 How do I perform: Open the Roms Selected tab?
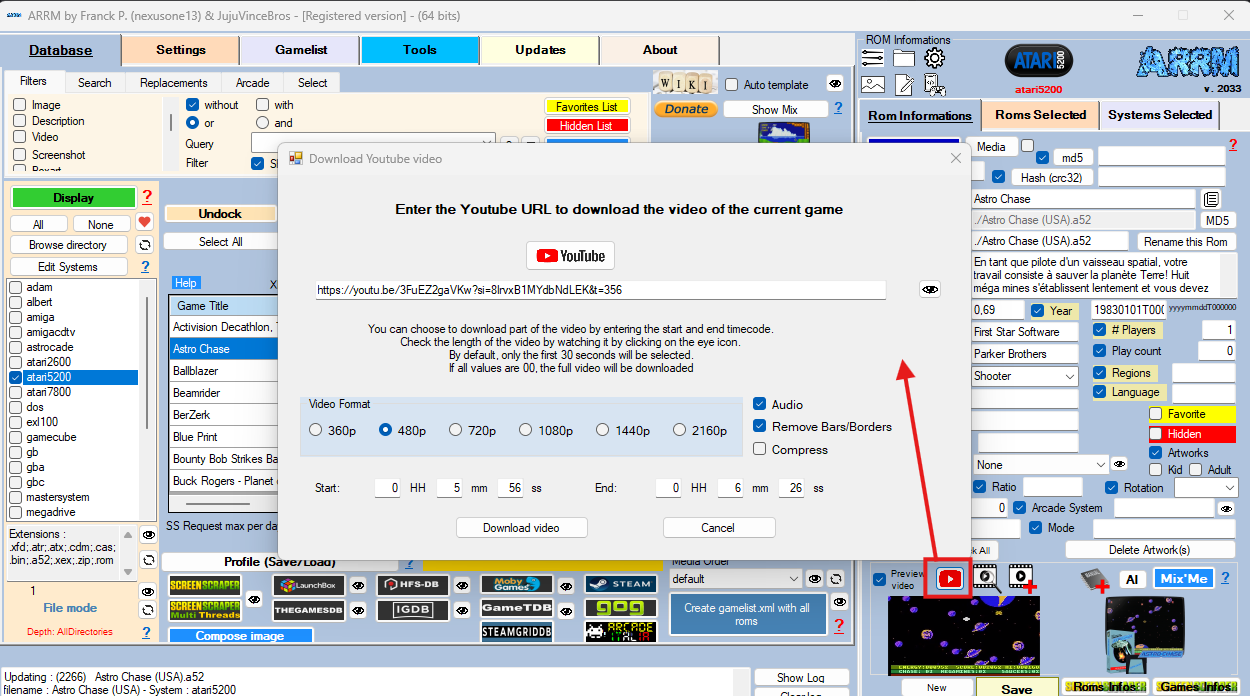1040,115
